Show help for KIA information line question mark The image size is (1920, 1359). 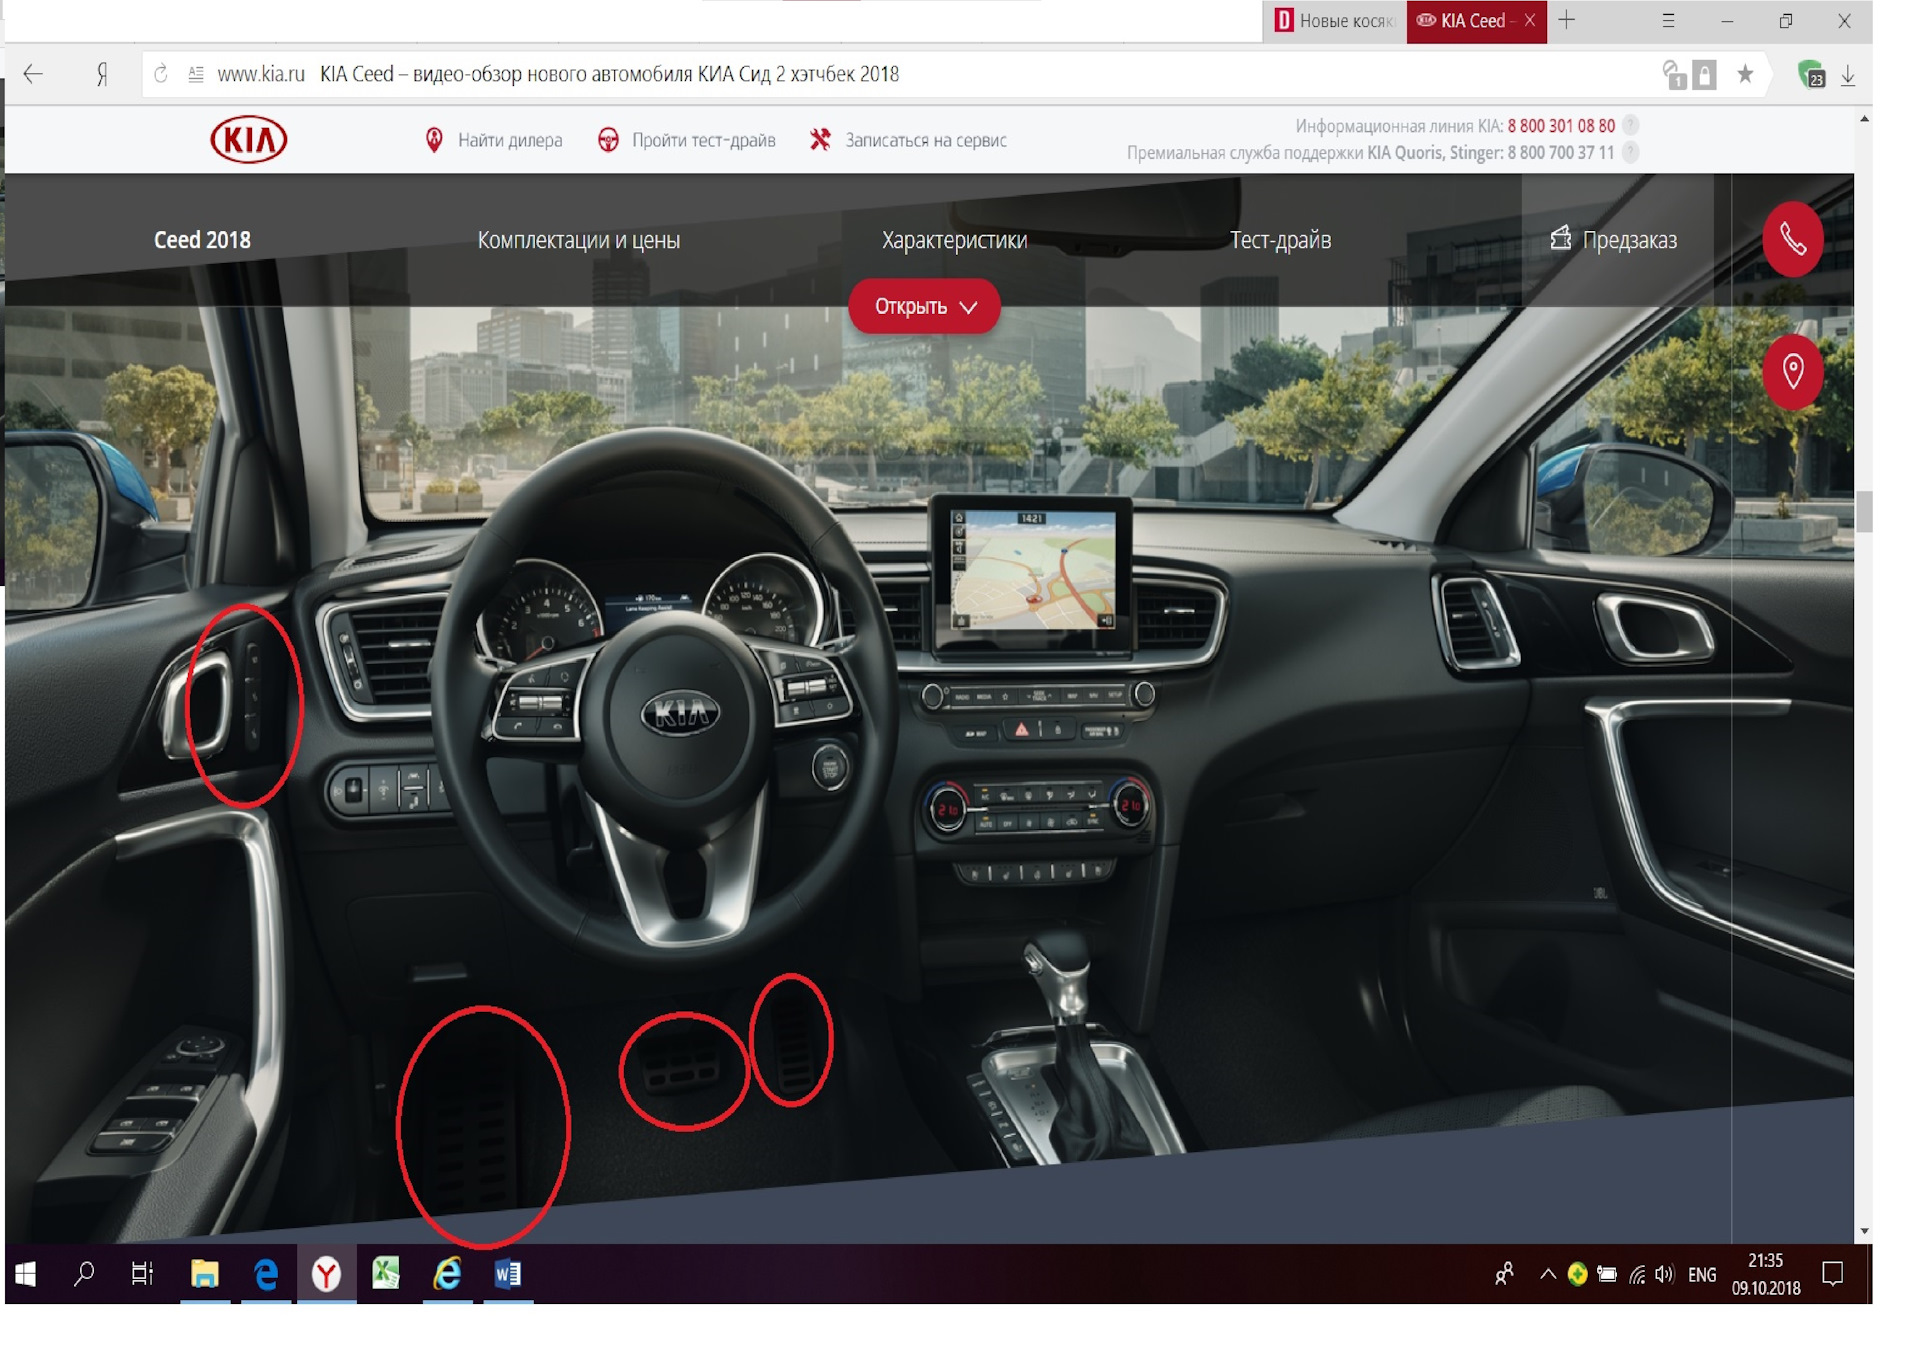tap(1630, 126)
